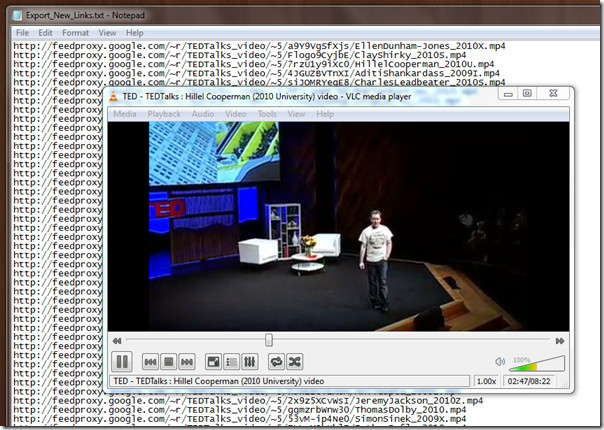Click the VLC volume slider
604x430 pixels.
coord(537,364)
